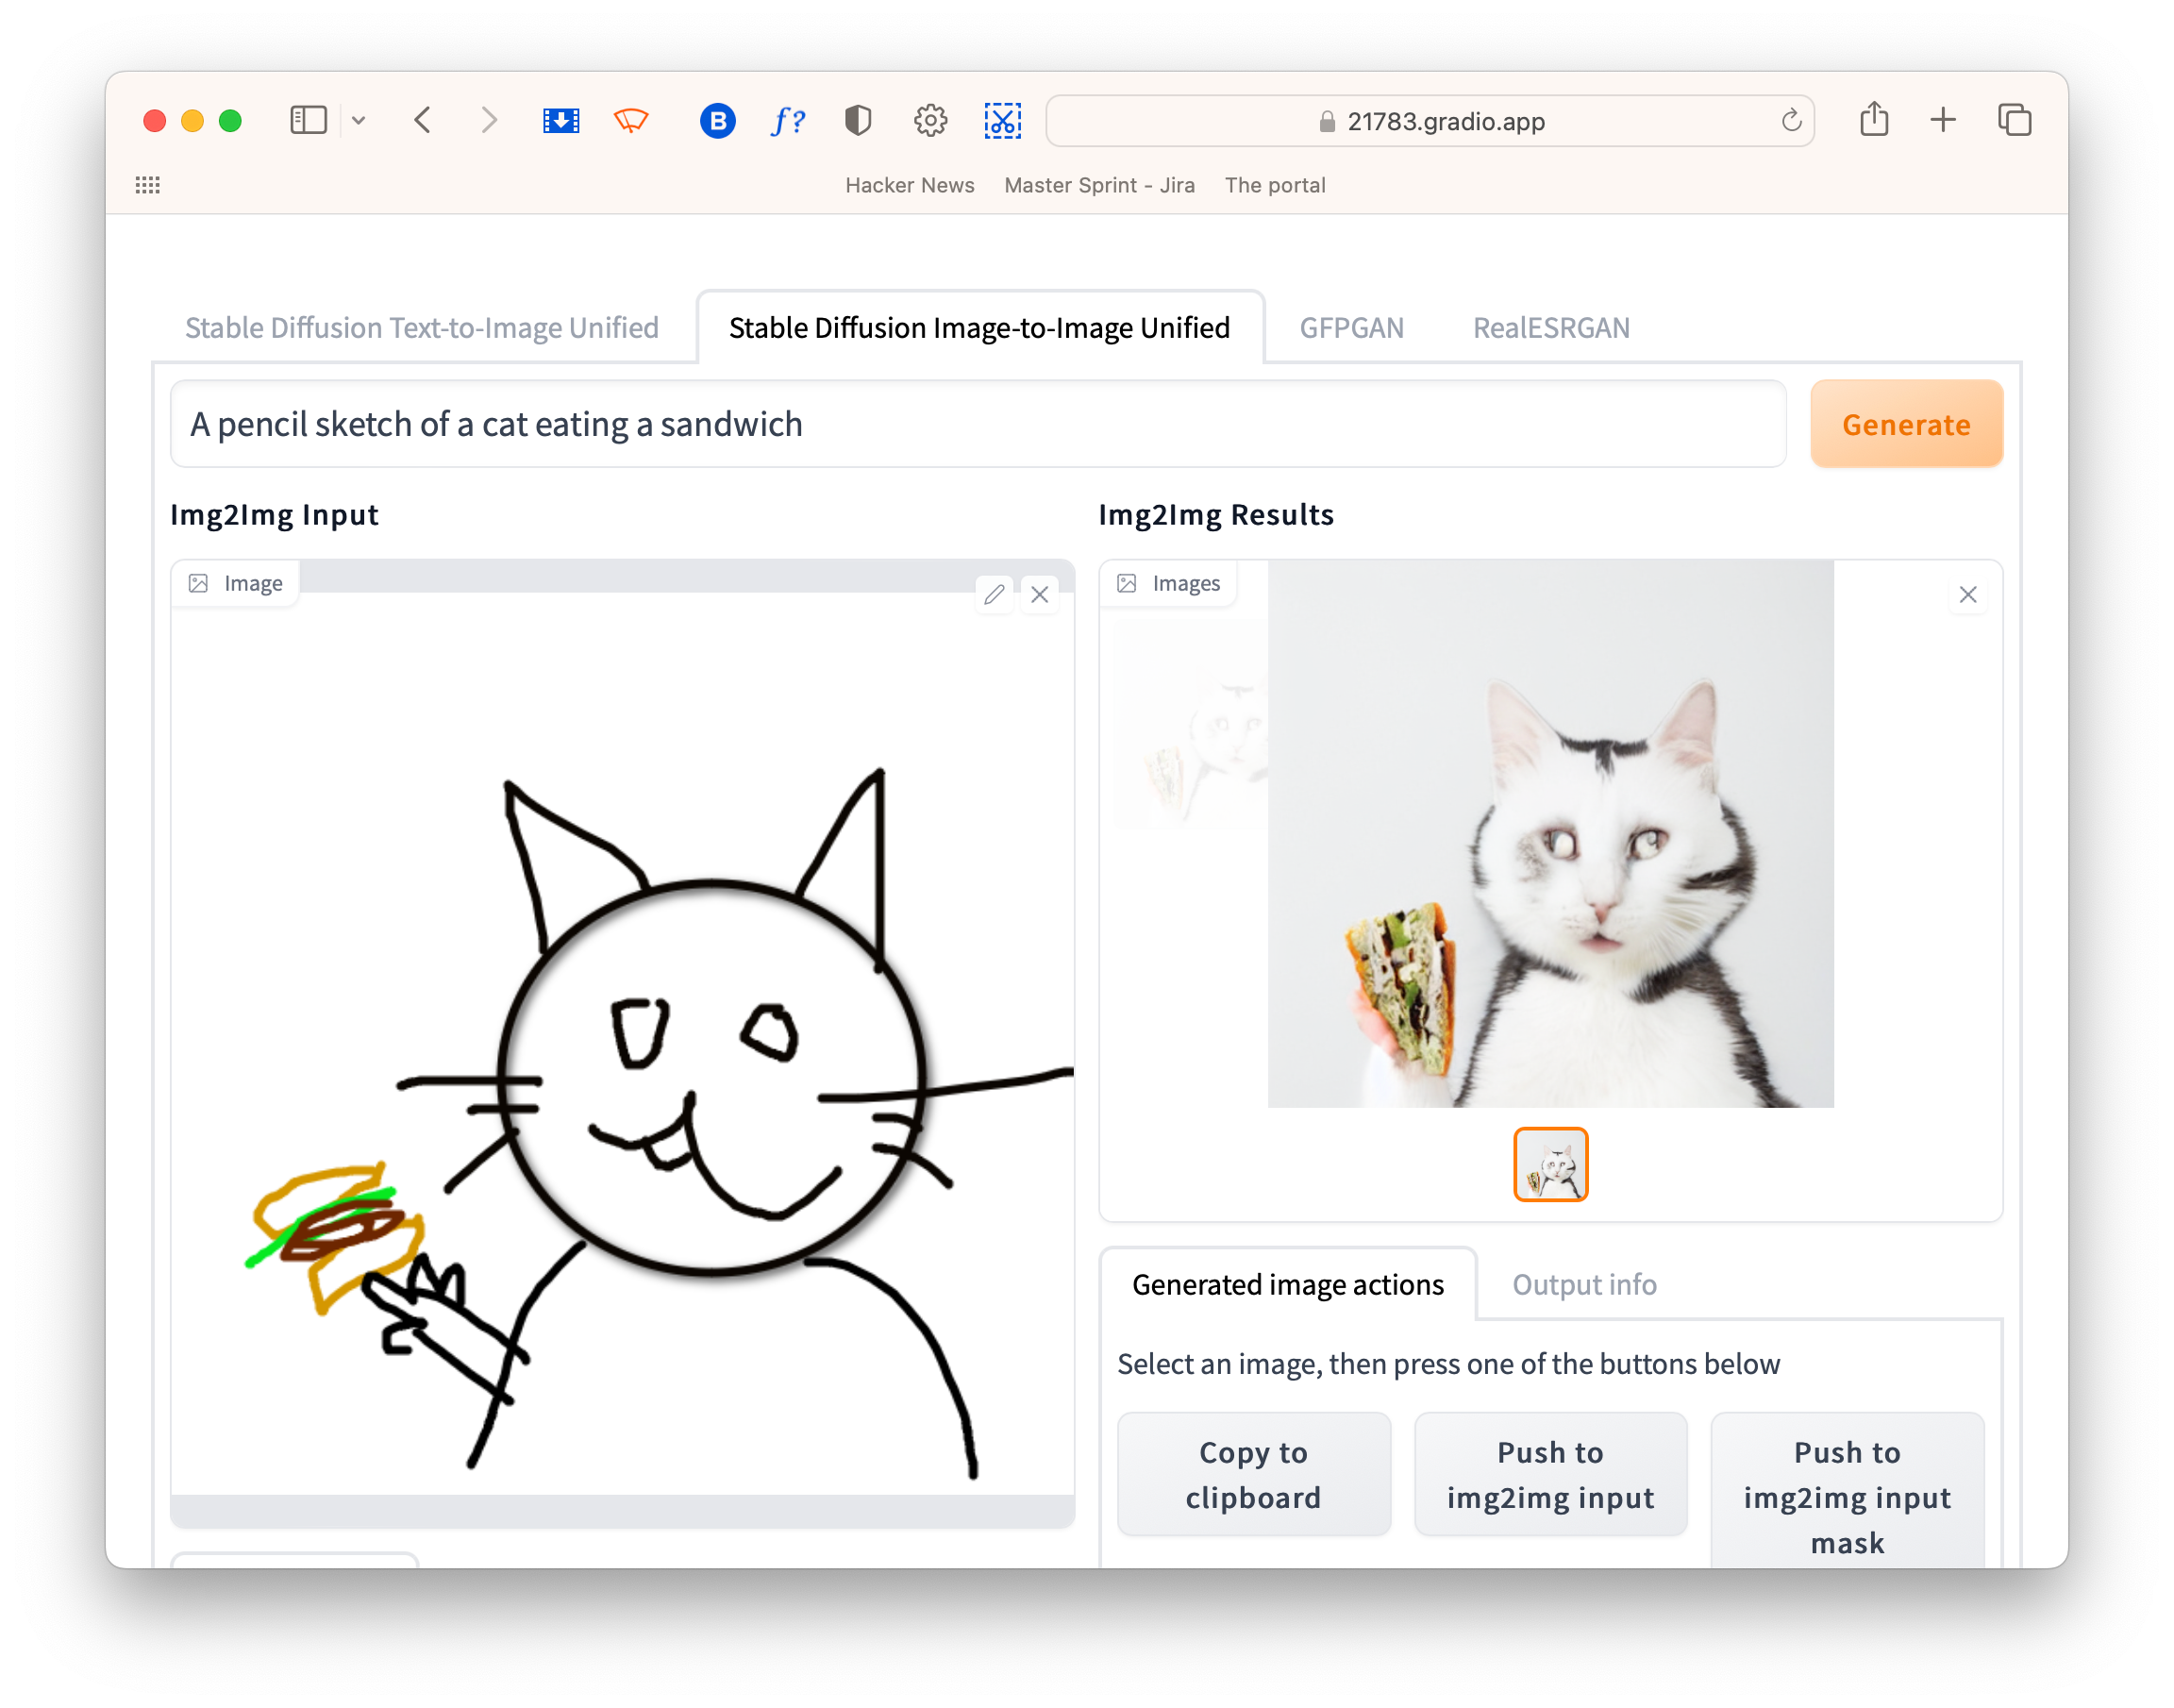Click the Share icon in toolbar

click(x=1874, y=119)
